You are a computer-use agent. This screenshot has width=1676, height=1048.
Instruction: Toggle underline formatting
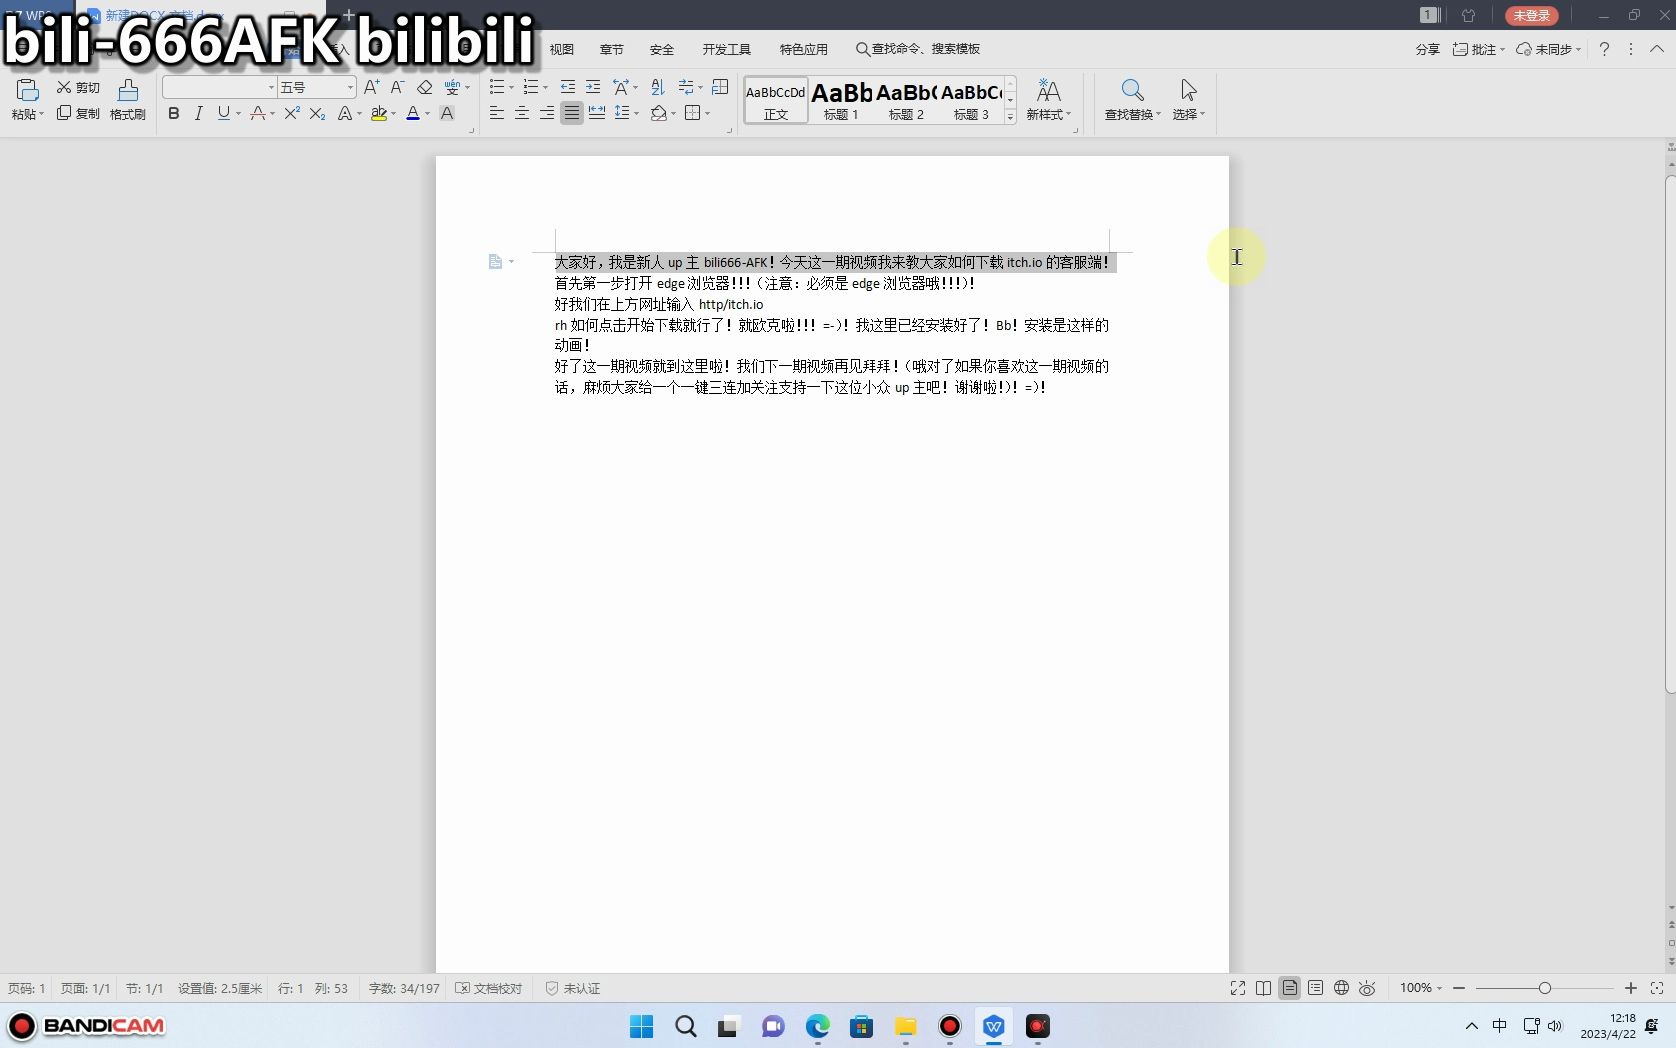(x=223, y=114)
